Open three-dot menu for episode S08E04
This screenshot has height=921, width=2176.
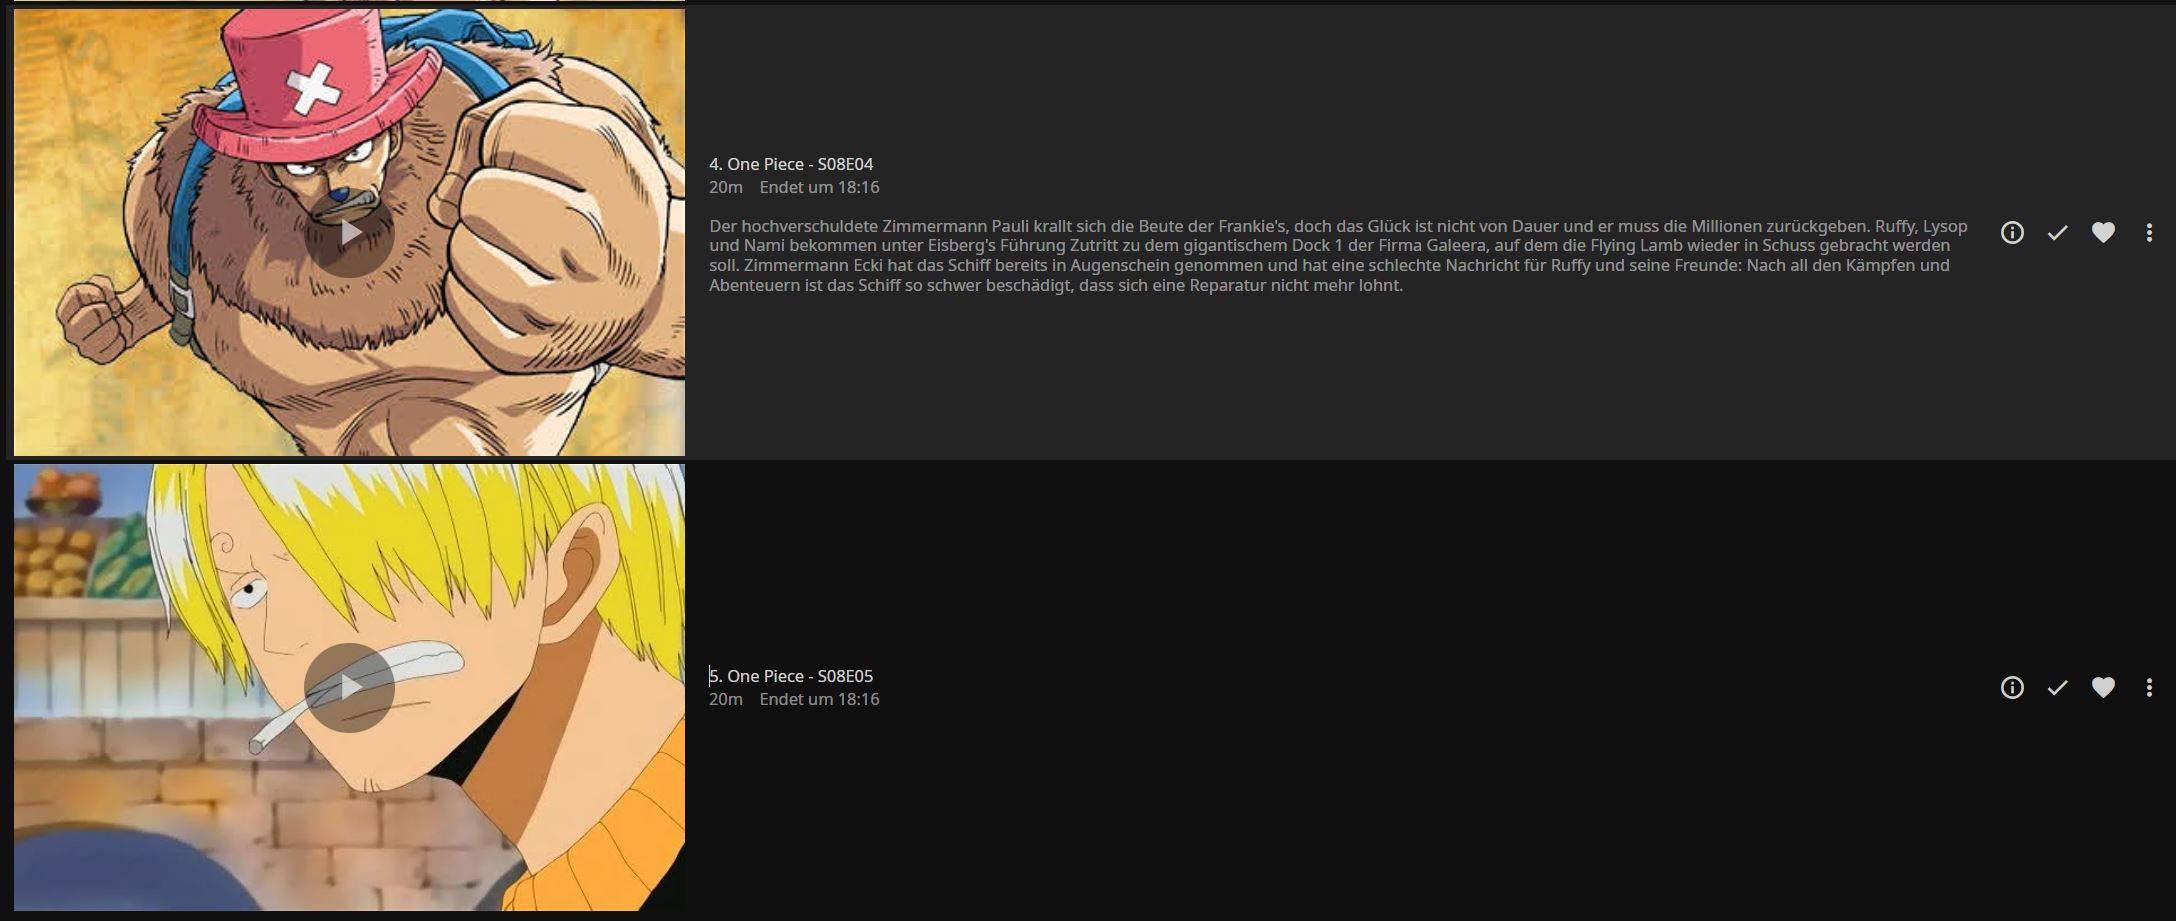click(x=2149, y=232)
